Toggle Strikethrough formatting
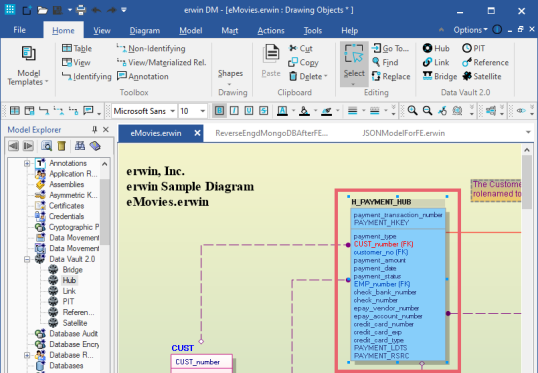Screen dimensions: 538x373 (x=264, y=110)
